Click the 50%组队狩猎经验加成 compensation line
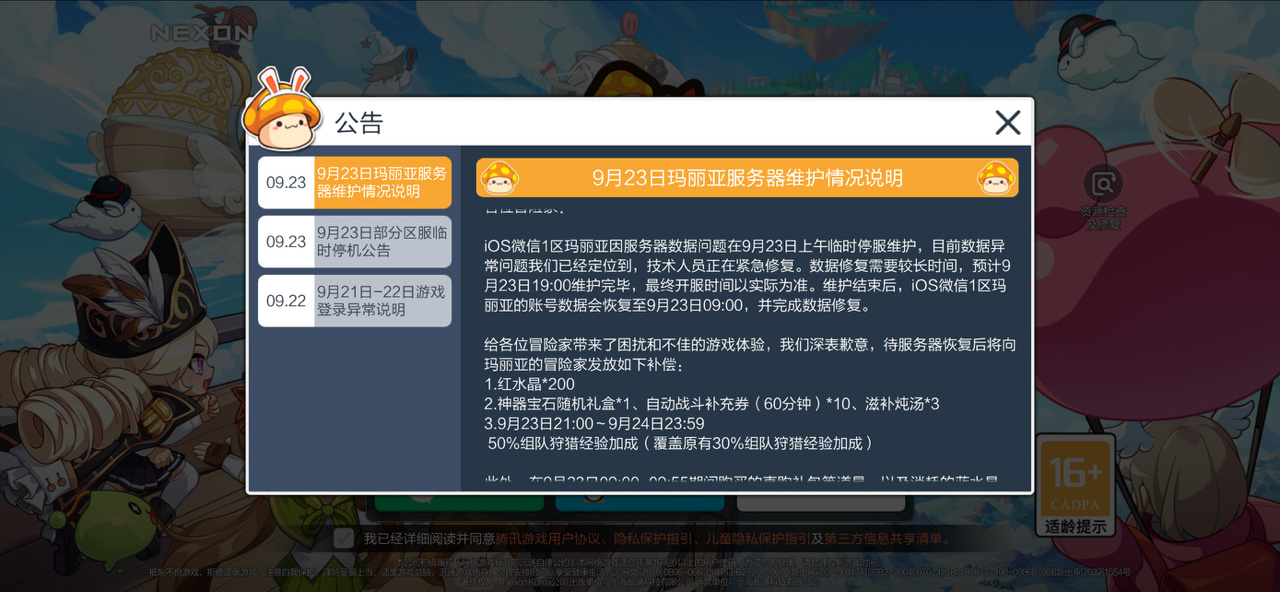The width and height of the screenshot is (1280, 592). (x=681, y=443)
